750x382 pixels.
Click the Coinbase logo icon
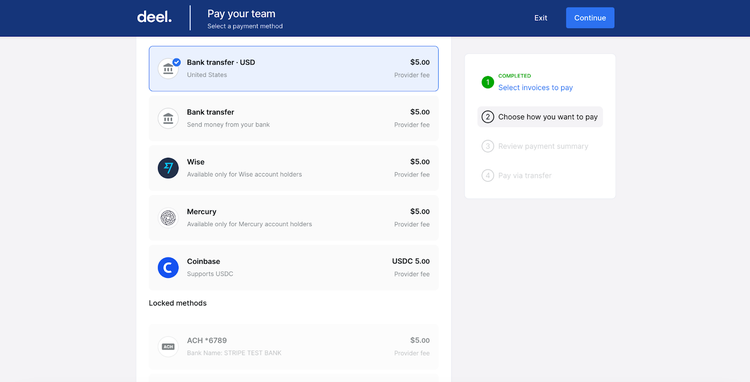pyautogui.click(x=168, y=268)
